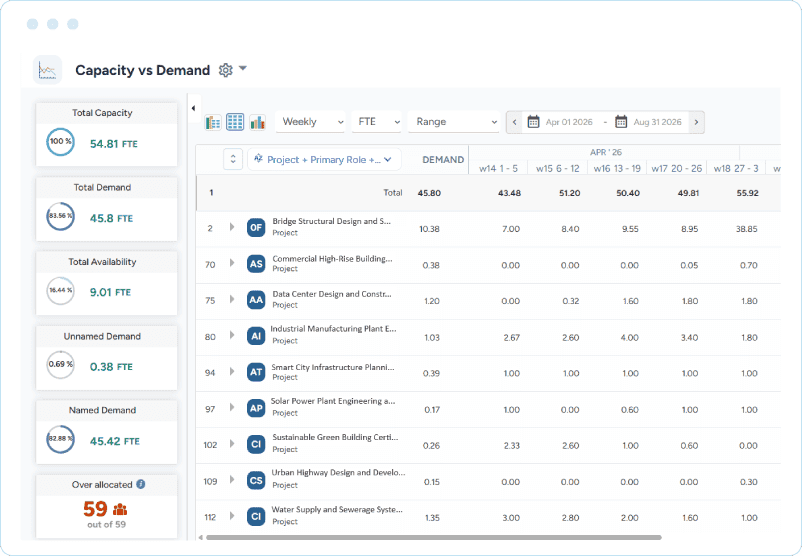The image size is (802, 556).
Task: Expand the Bridge Structural Design project row
Action: click(x=232, y=227)
